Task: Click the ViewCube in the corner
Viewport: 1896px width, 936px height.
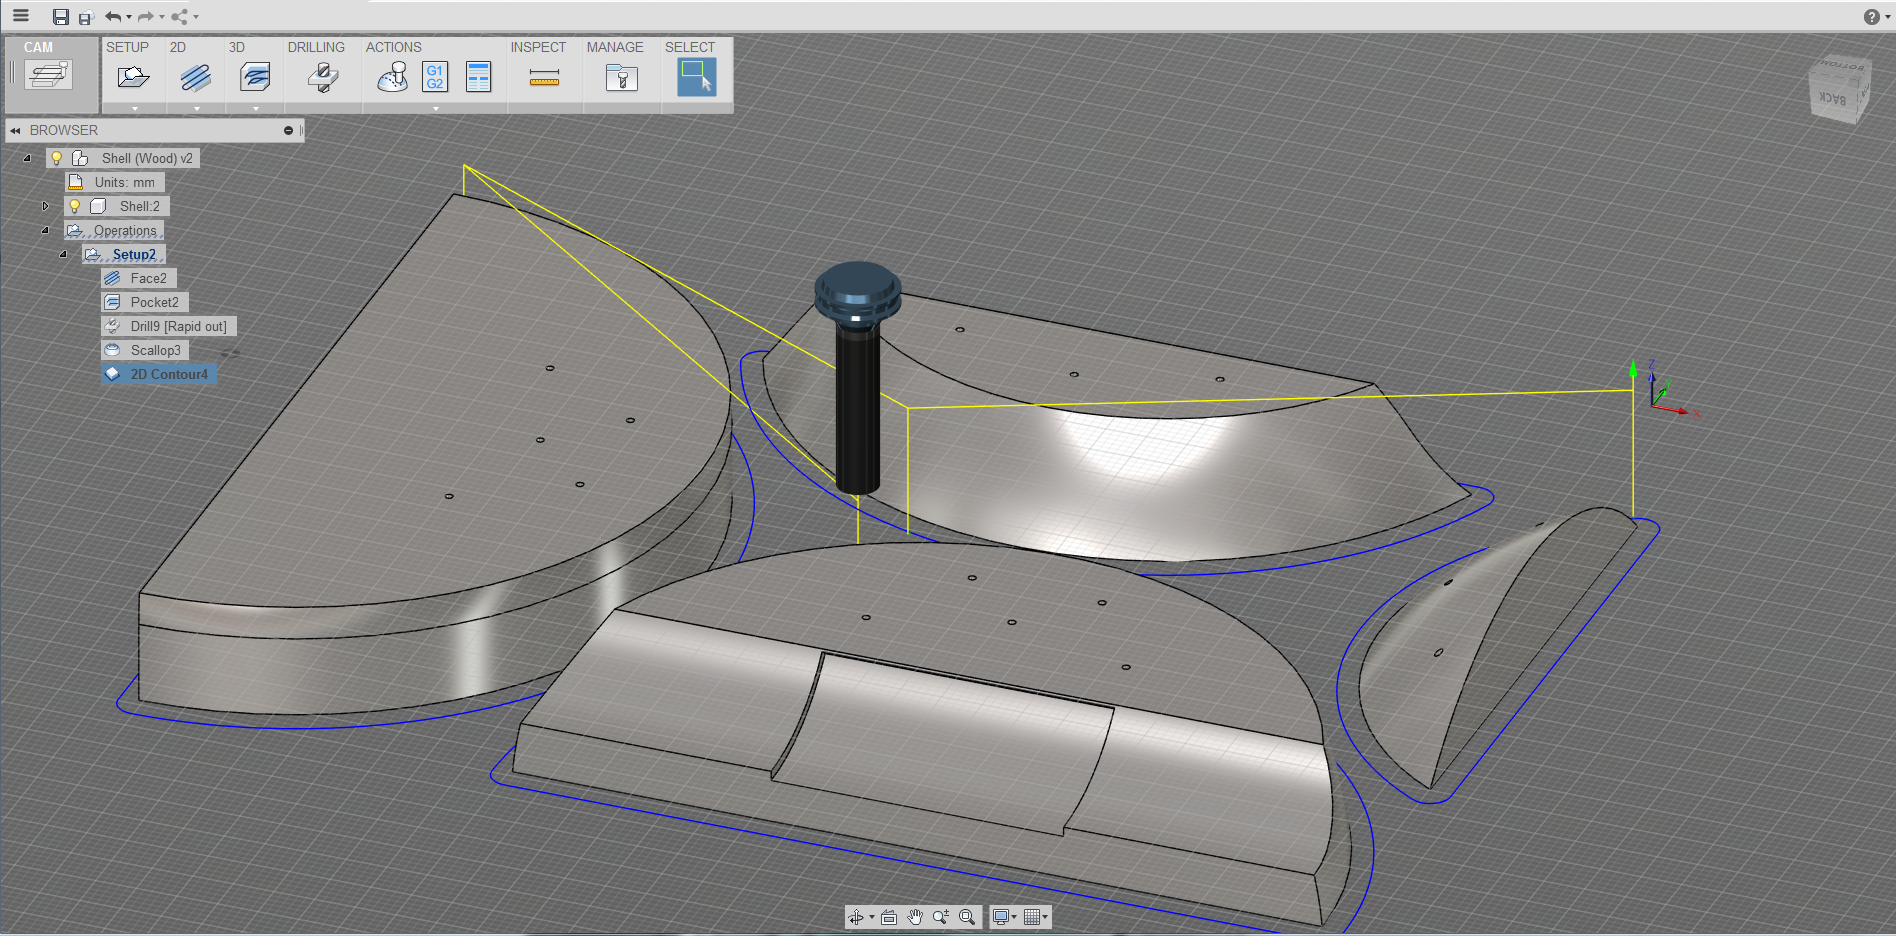Action: click(x=1838, y=88)
